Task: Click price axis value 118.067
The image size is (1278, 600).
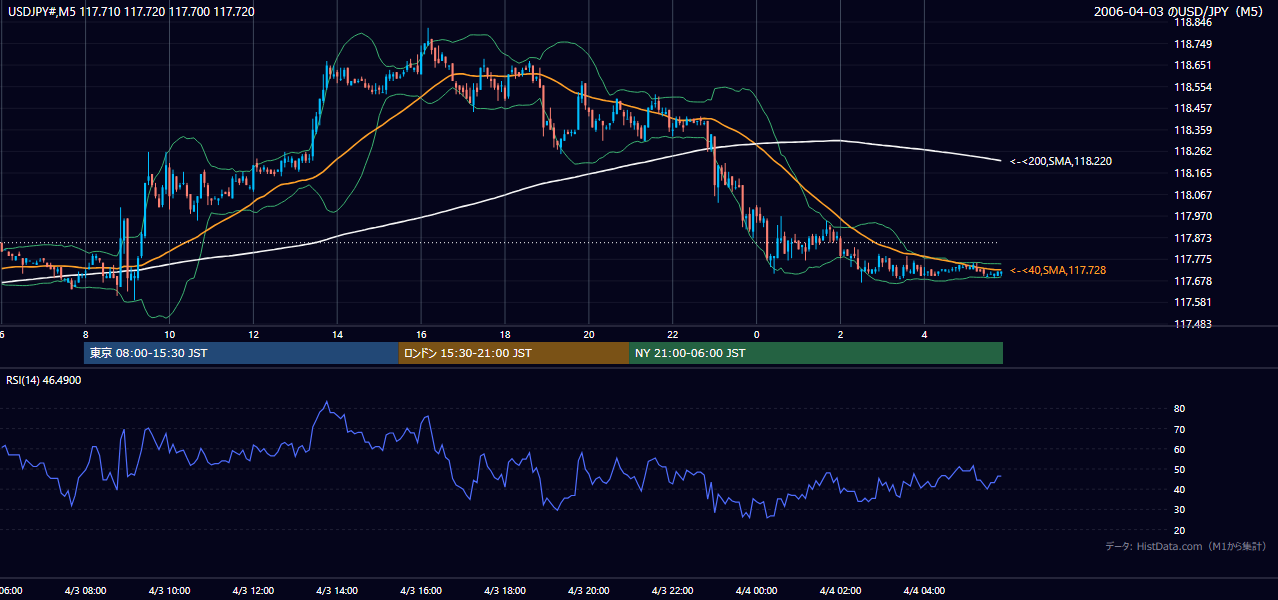Action: 1194,195
